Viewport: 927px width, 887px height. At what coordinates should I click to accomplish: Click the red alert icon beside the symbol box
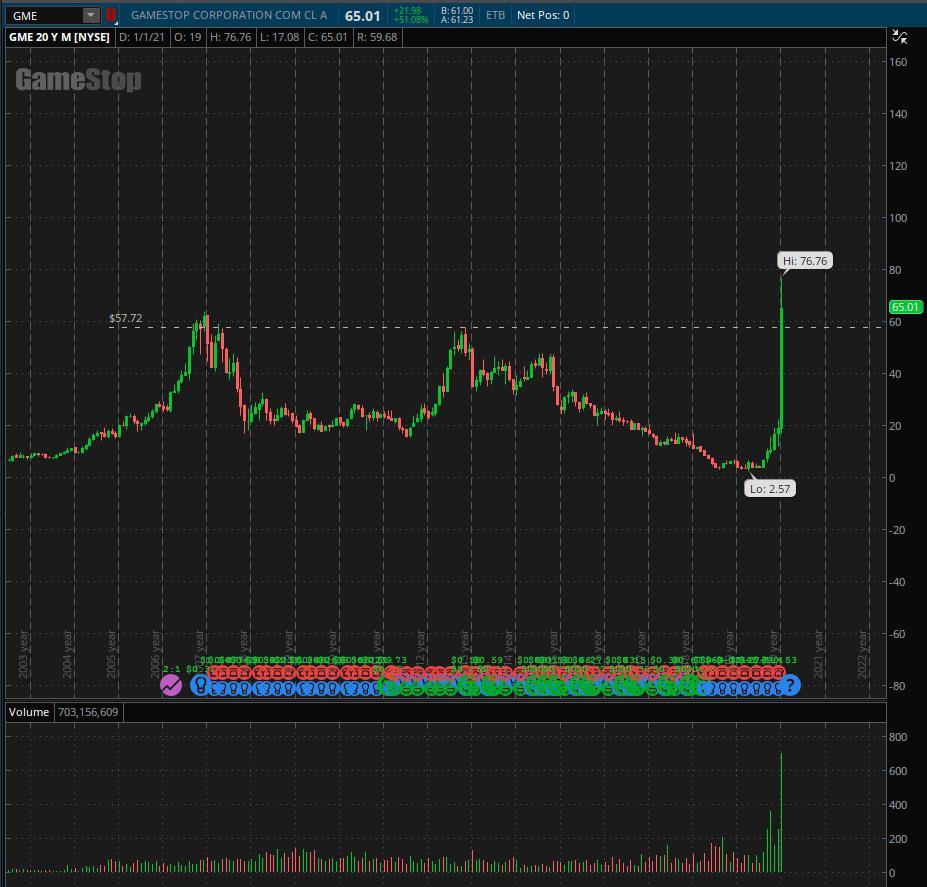click(112, 15)
